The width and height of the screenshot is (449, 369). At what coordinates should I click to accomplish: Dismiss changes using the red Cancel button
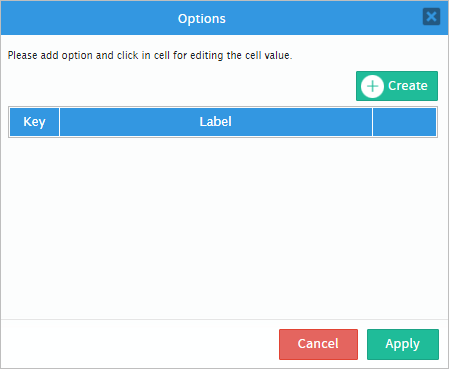point(318,344)
